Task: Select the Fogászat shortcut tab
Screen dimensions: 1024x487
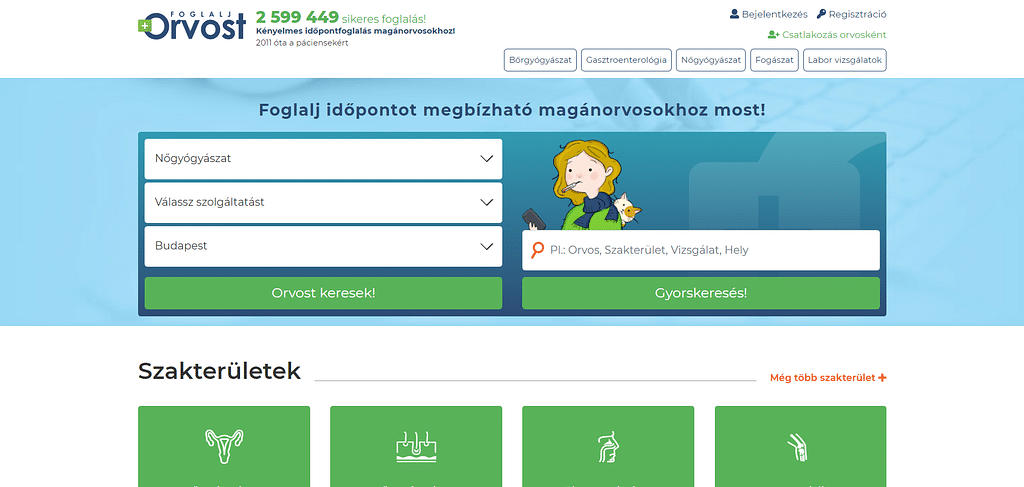Action: 775,60
